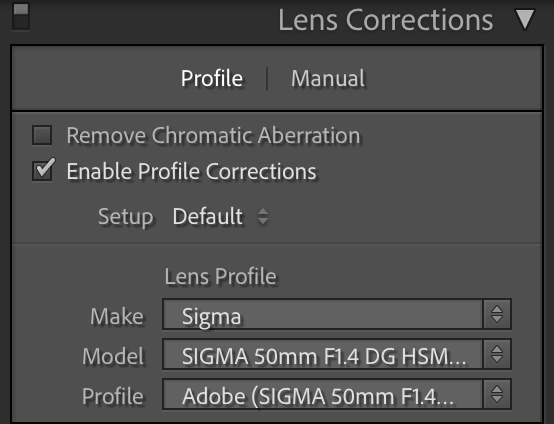This screenshot has height=424, width=554.
Task: Uncheck Enable Profile Corrections checkbox
Action: pos(42,171)
